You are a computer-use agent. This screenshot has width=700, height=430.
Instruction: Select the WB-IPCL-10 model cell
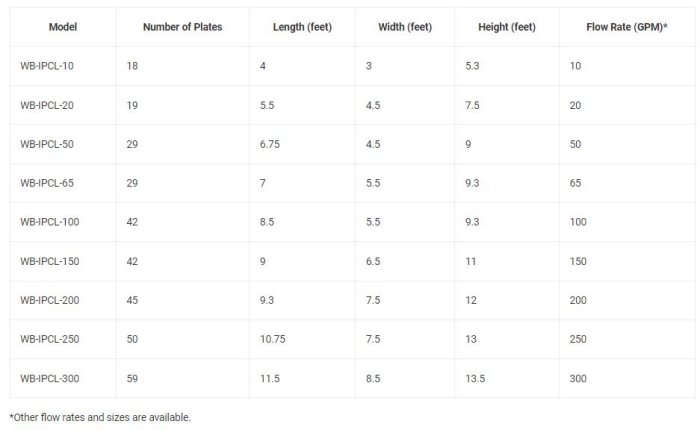point(47,66)
